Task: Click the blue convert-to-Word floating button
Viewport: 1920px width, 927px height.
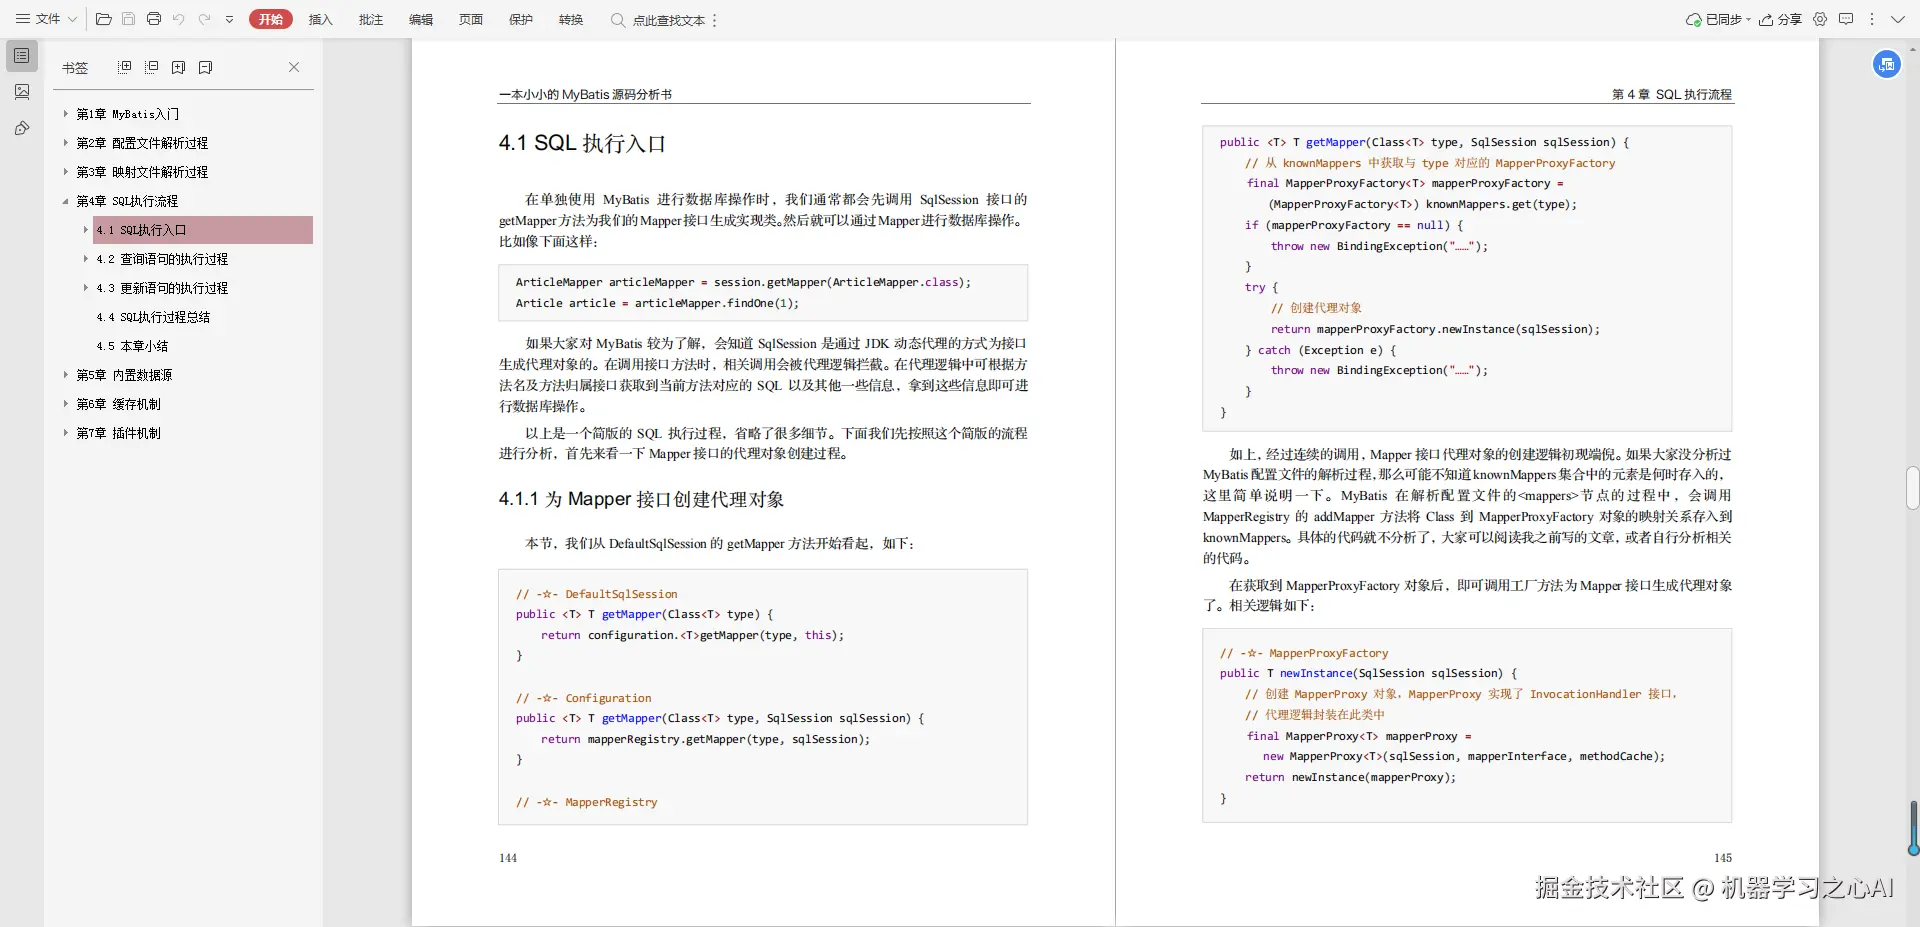Action: coord(1887,65)
